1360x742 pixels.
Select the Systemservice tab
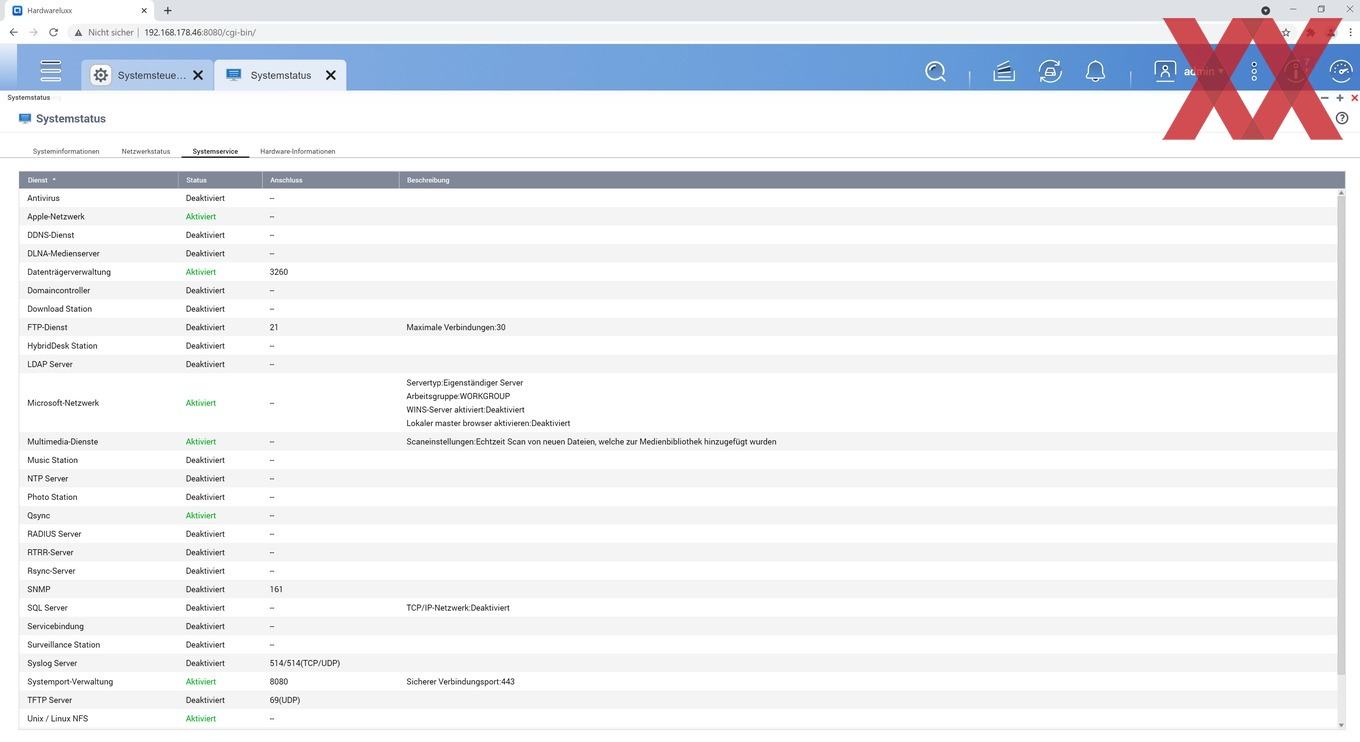(x=215, y=151)
